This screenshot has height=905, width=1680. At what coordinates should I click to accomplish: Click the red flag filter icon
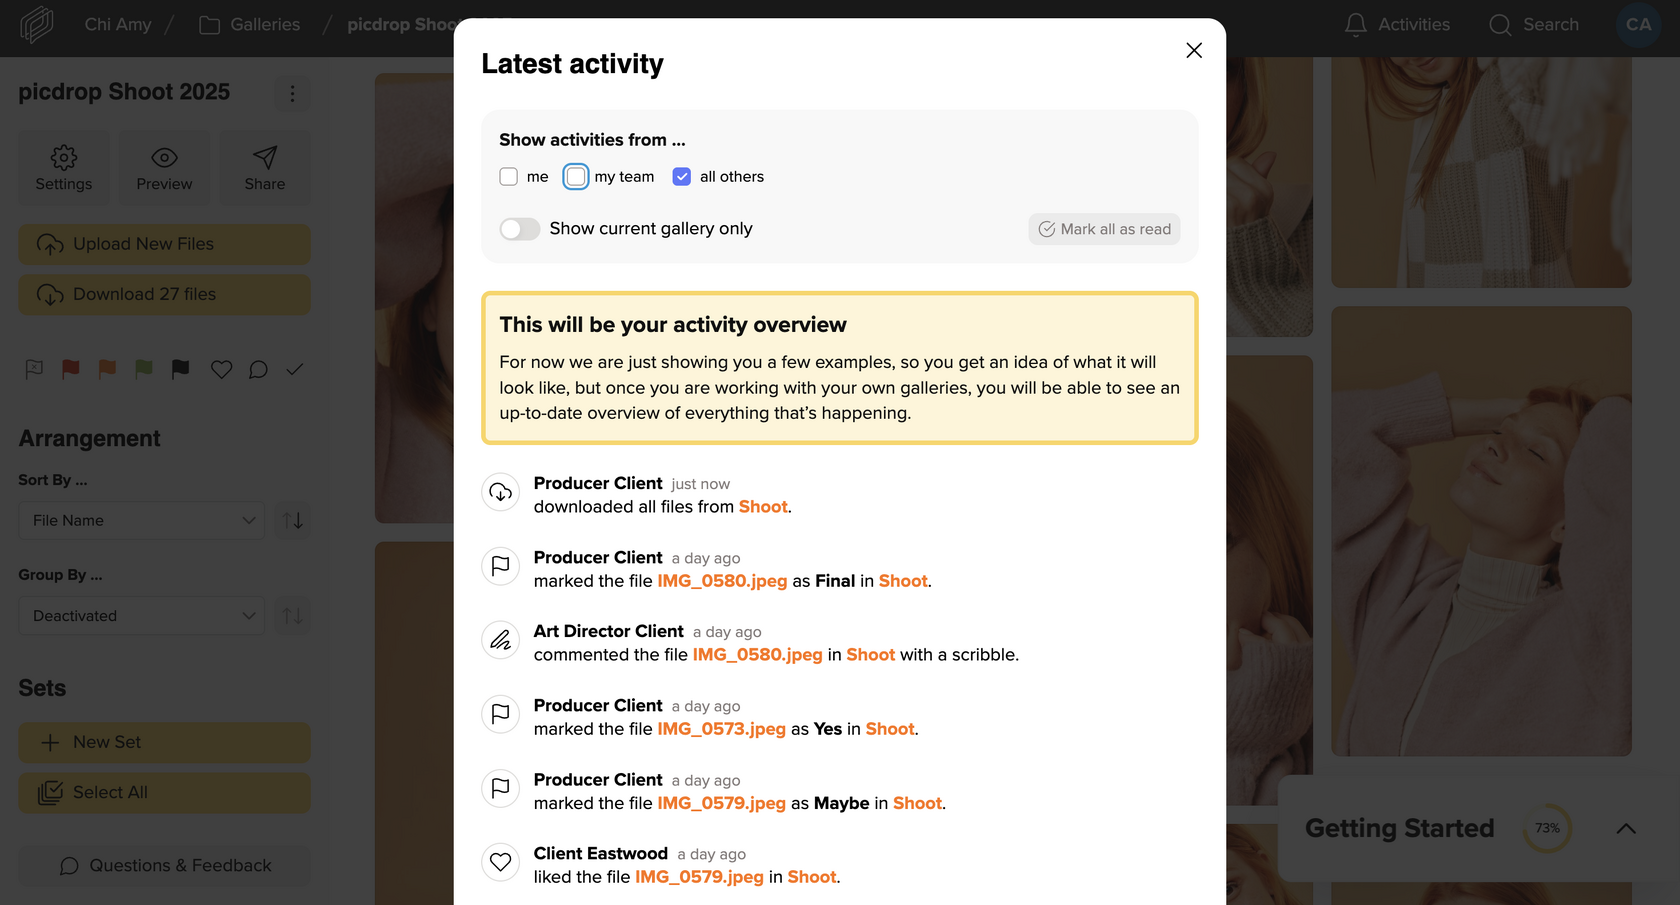coord(70,369)
